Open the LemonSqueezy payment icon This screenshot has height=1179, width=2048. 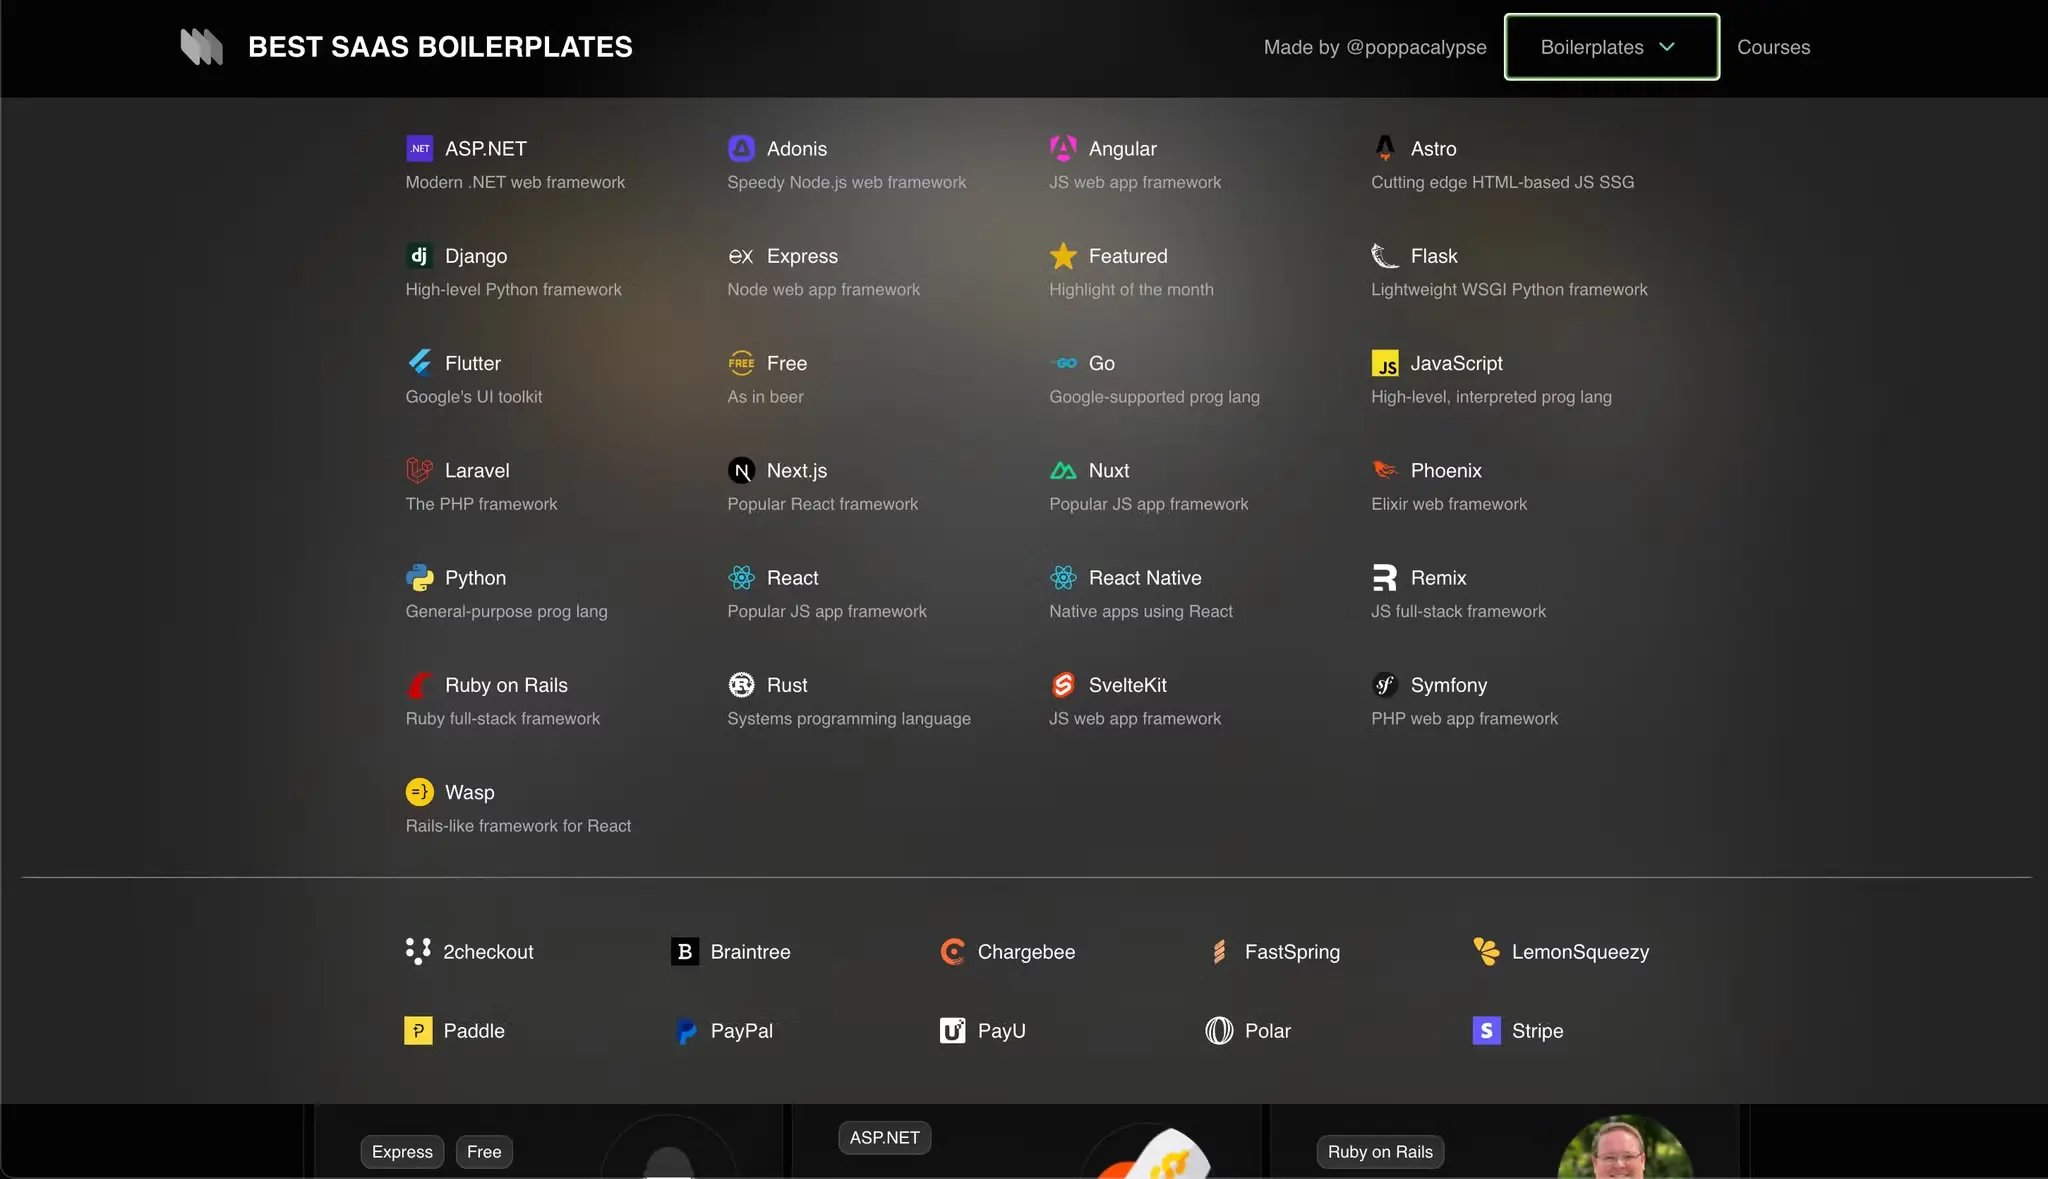[x=1487, y=951]
